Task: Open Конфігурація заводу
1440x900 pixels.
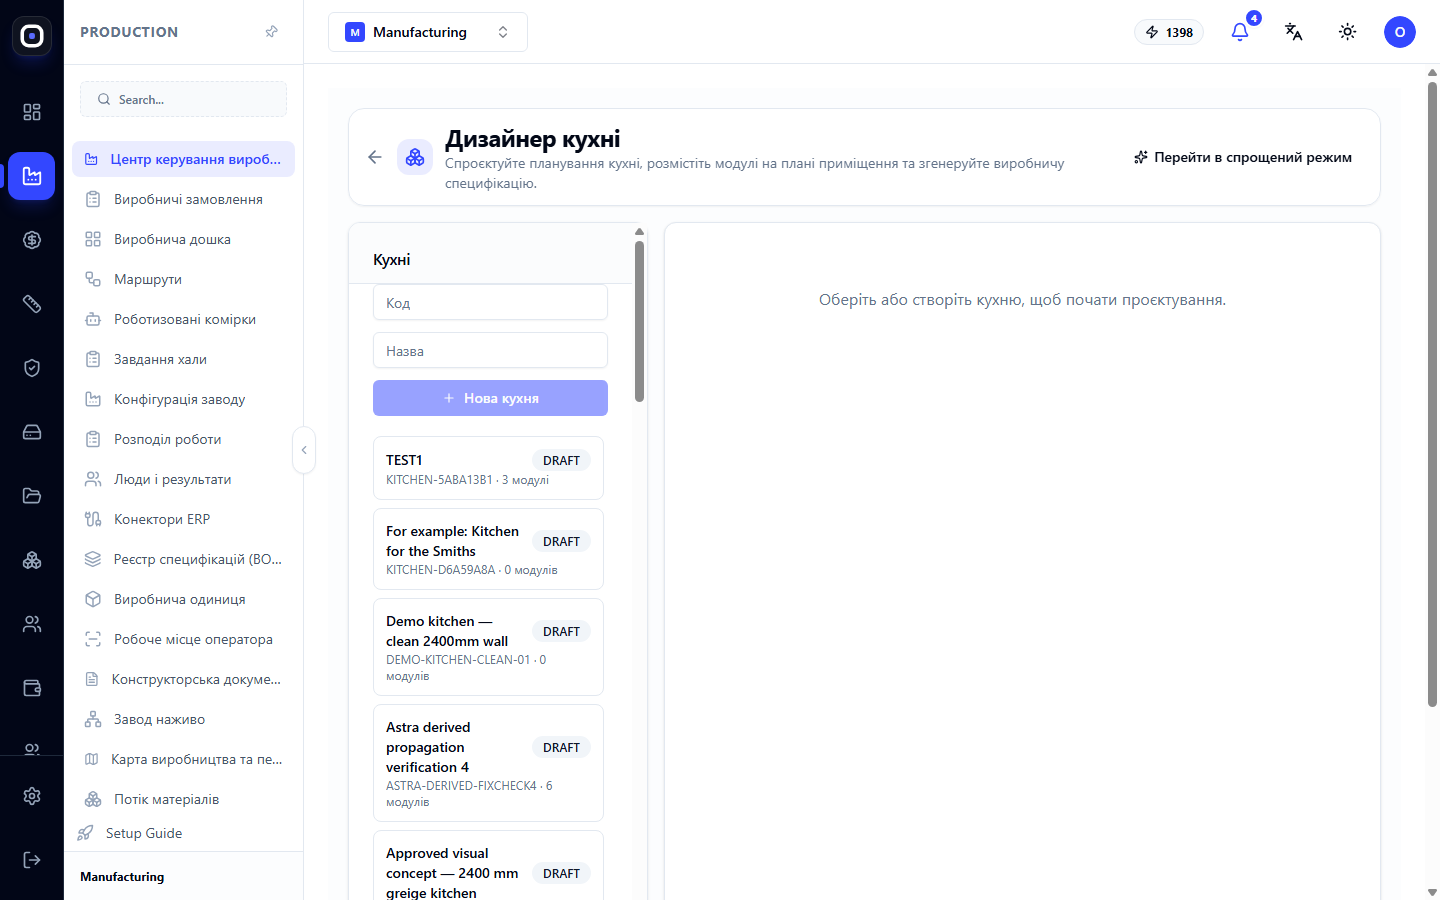Action: (x=183, y=399)
